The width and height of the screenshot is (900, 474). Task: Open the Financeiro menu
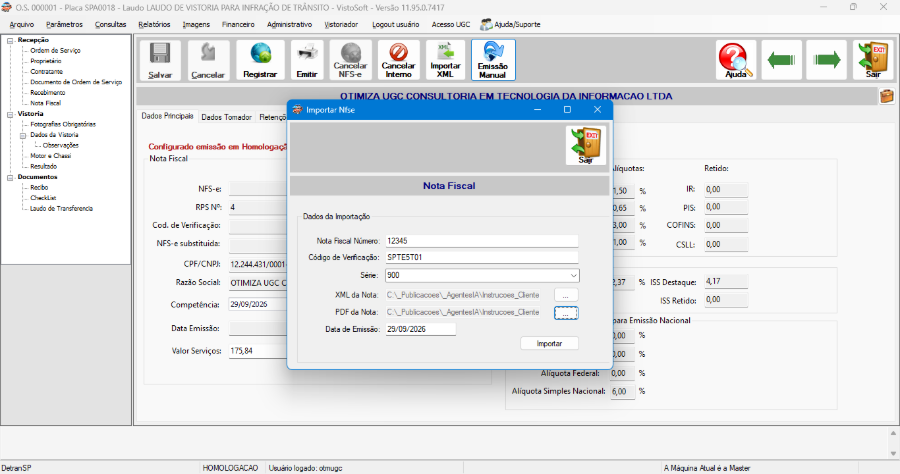pos(238,25)
